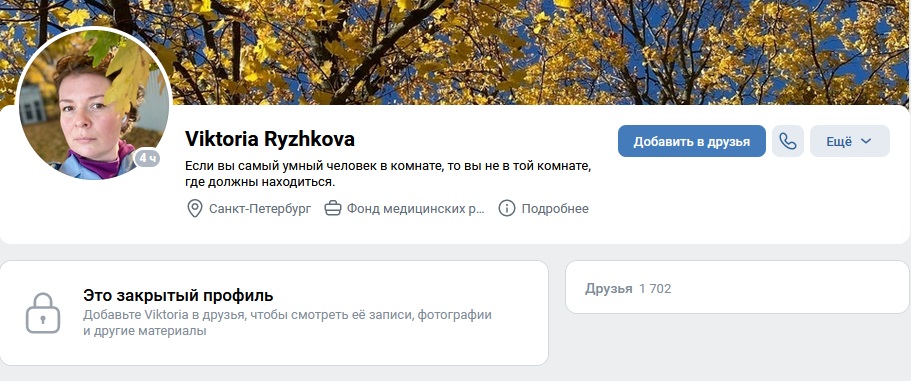911x381 pixels.
Task: Click the phone call icon button
Action: click(787, 141)
